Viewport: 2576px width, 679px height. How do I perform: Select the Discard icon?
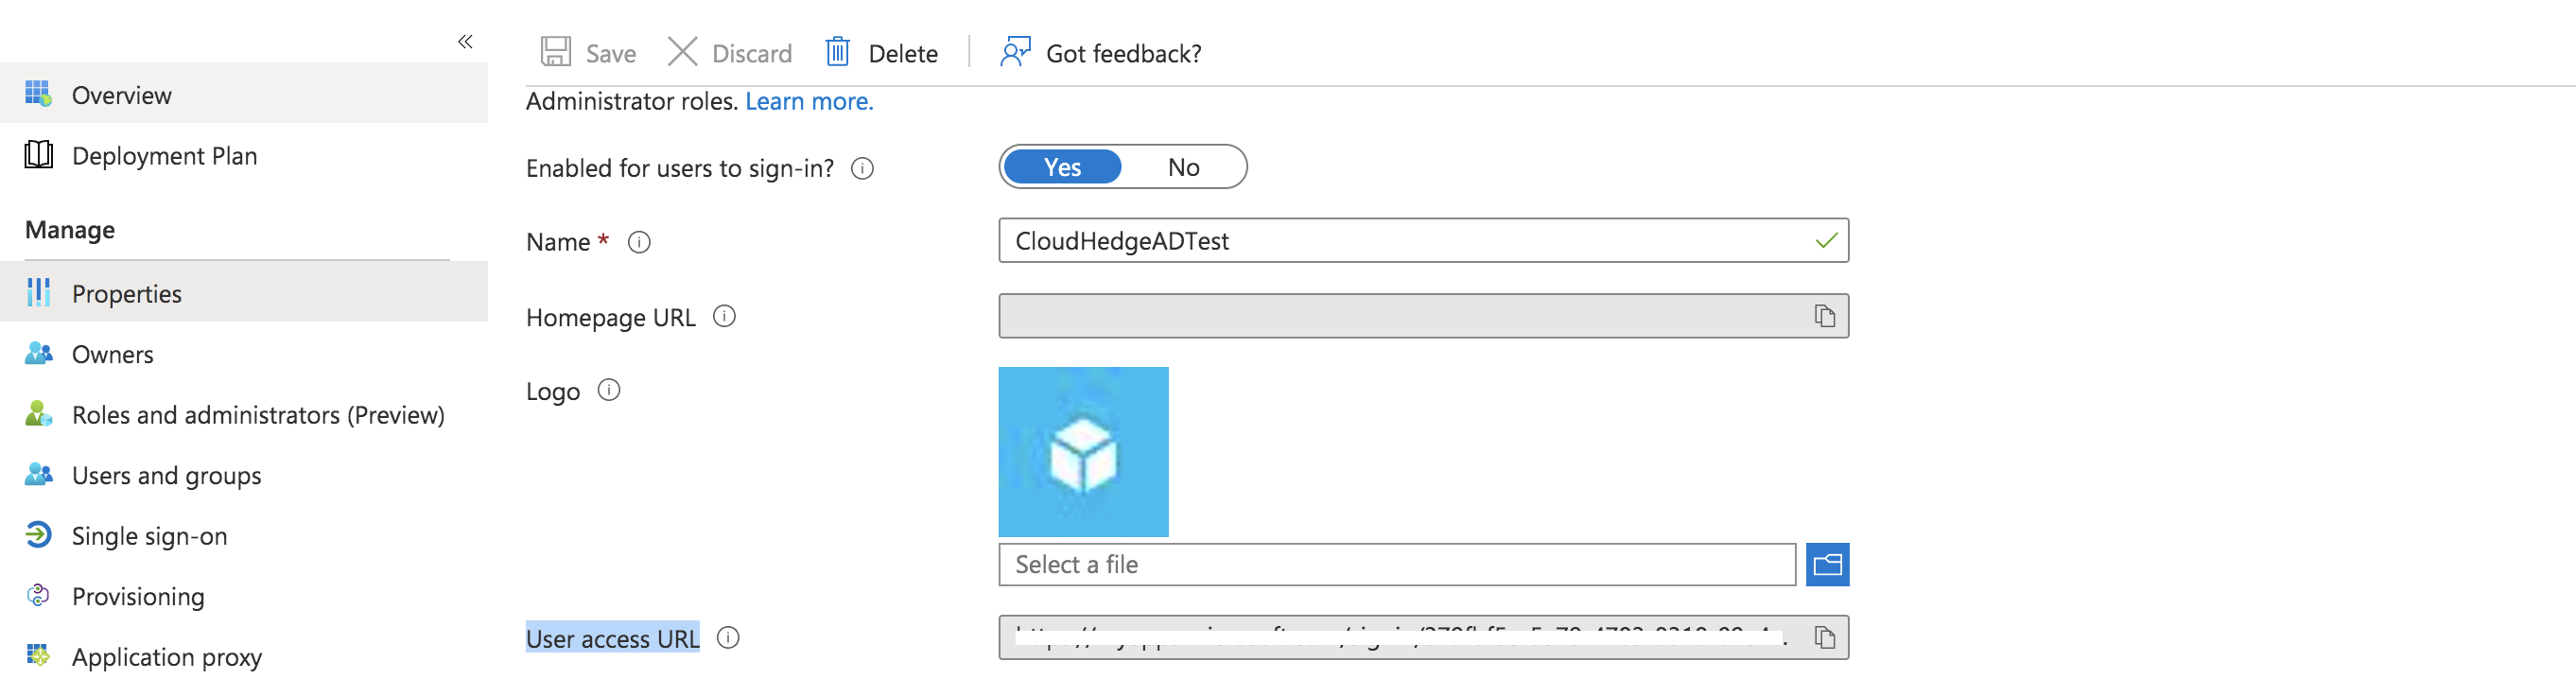tap(683, 52)
